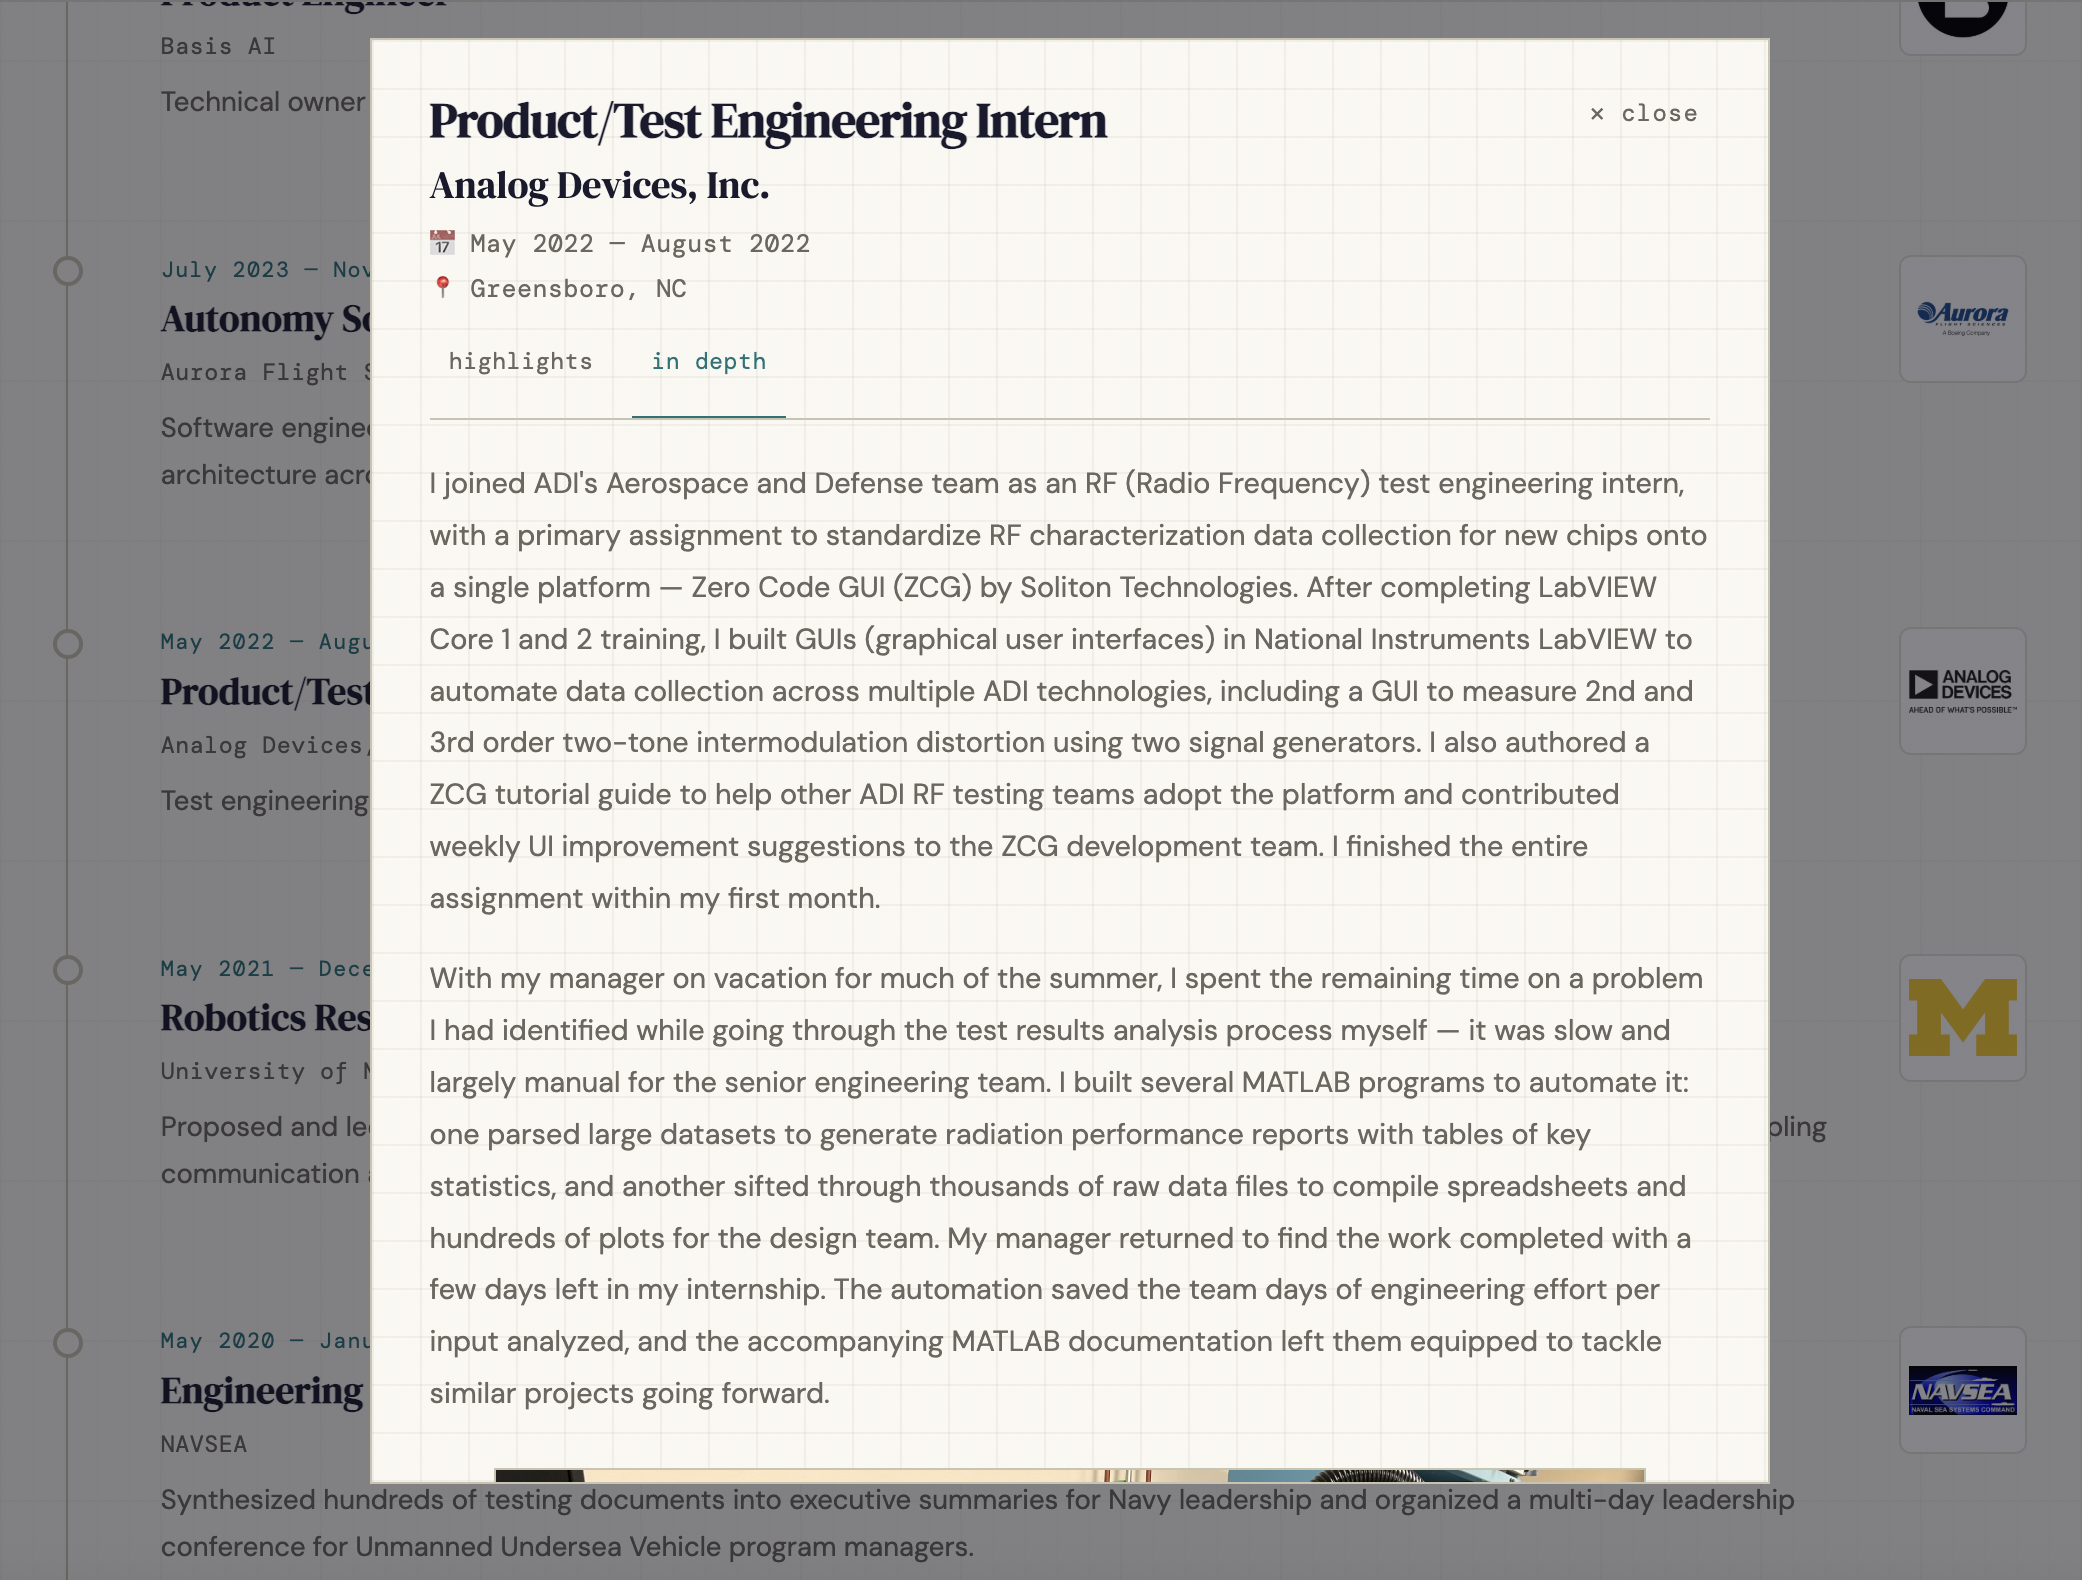Click the Analog Devices logo card
Screen dimensions: 2082x1580
[1962, 691]
